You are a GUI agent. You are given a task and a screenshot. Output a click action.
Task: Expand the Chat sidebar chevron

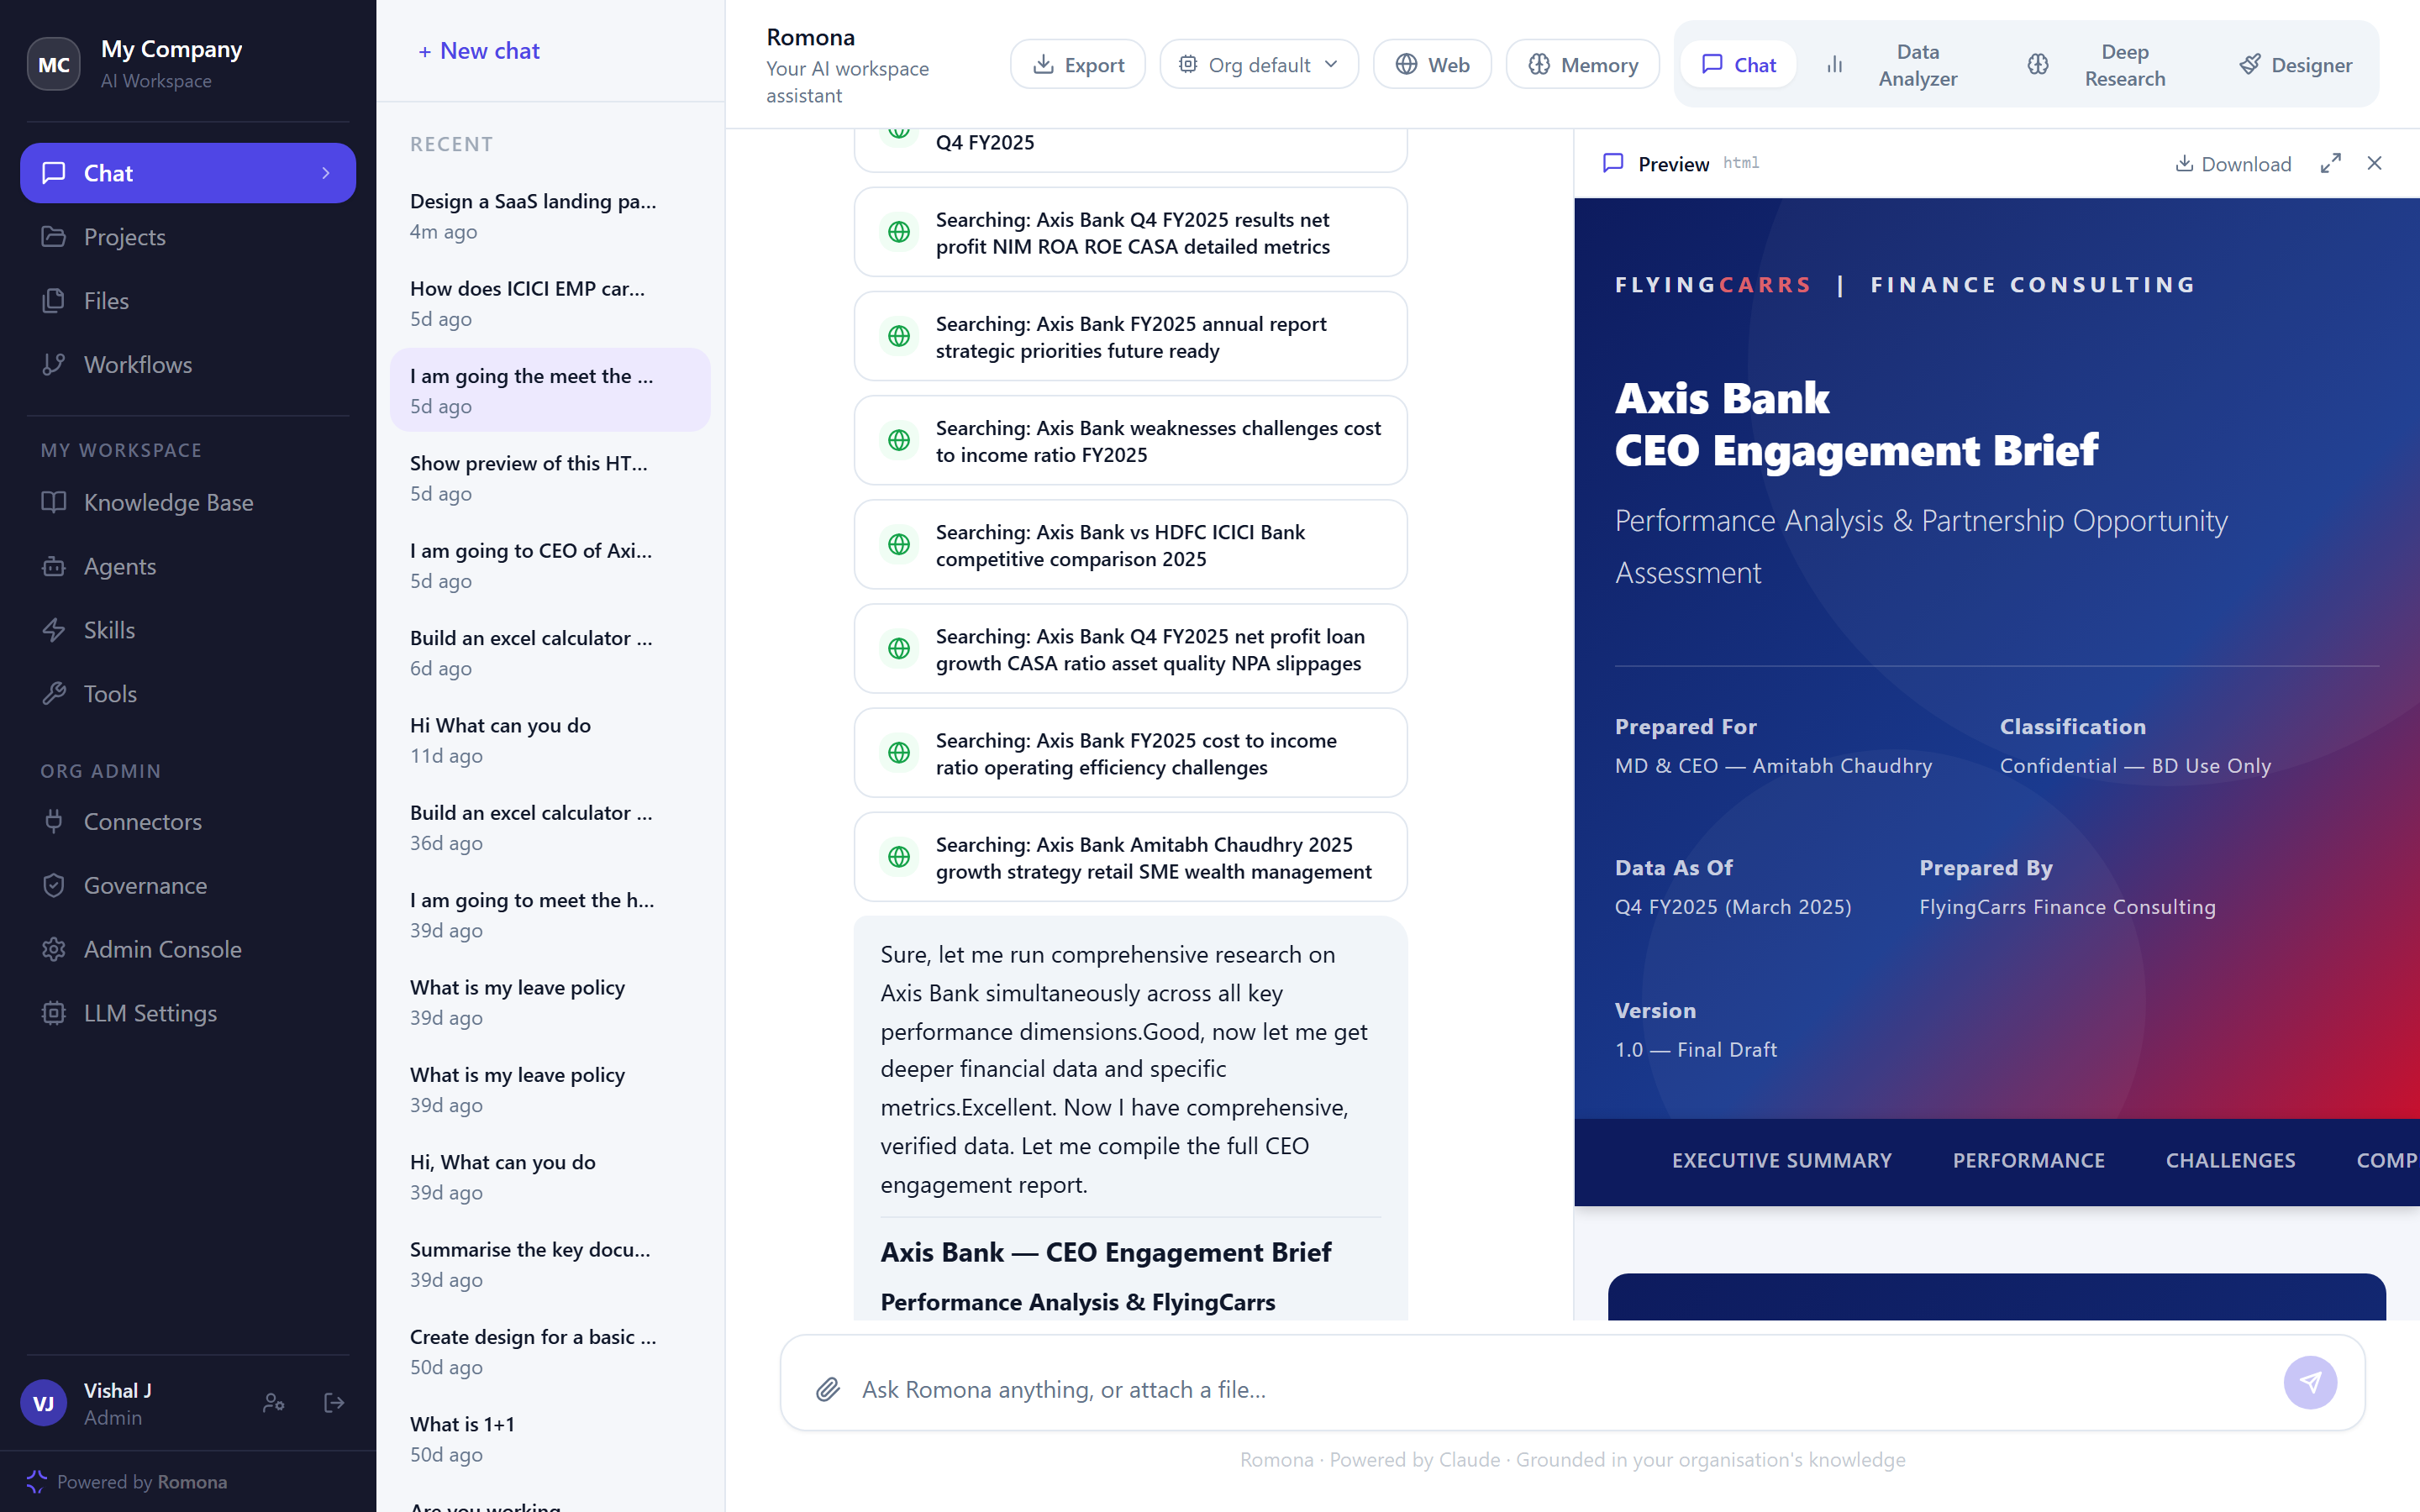(326, 173)
